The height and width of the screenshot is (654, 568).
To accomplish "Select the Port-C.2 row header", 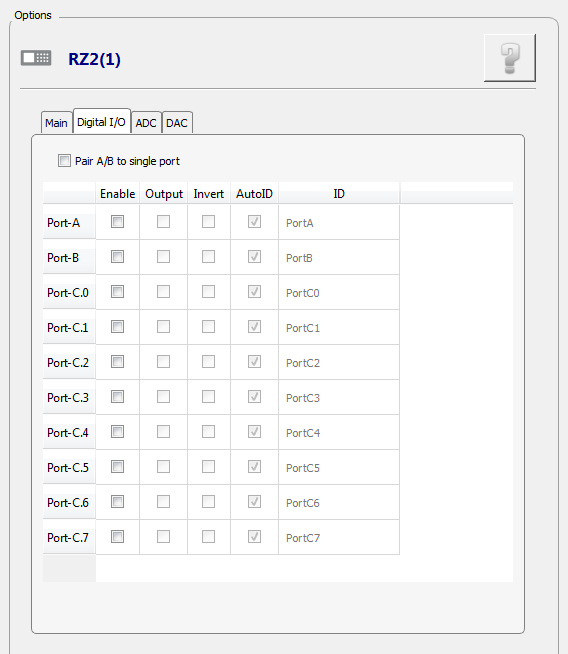I will tap(69, 362).
